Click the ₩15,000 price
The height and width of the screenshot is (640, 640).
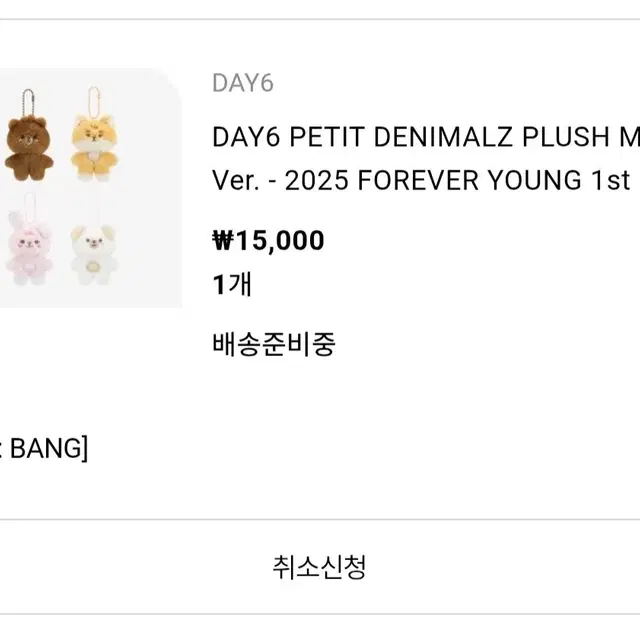coord(268,241)
